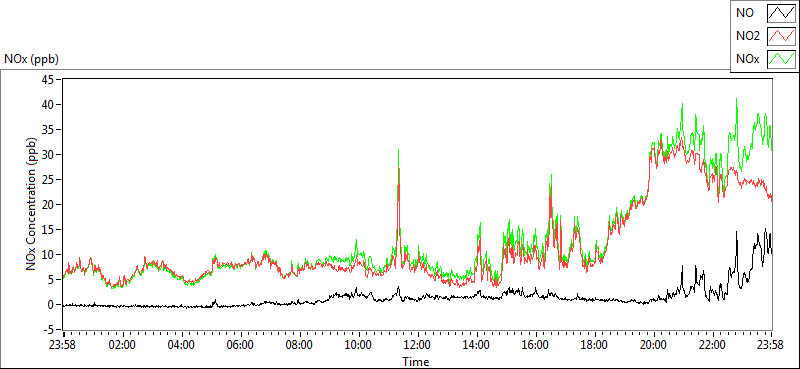Click the 14:00 time tick label
Viewport: 800px width, 369px height.
tap(477, 344)
